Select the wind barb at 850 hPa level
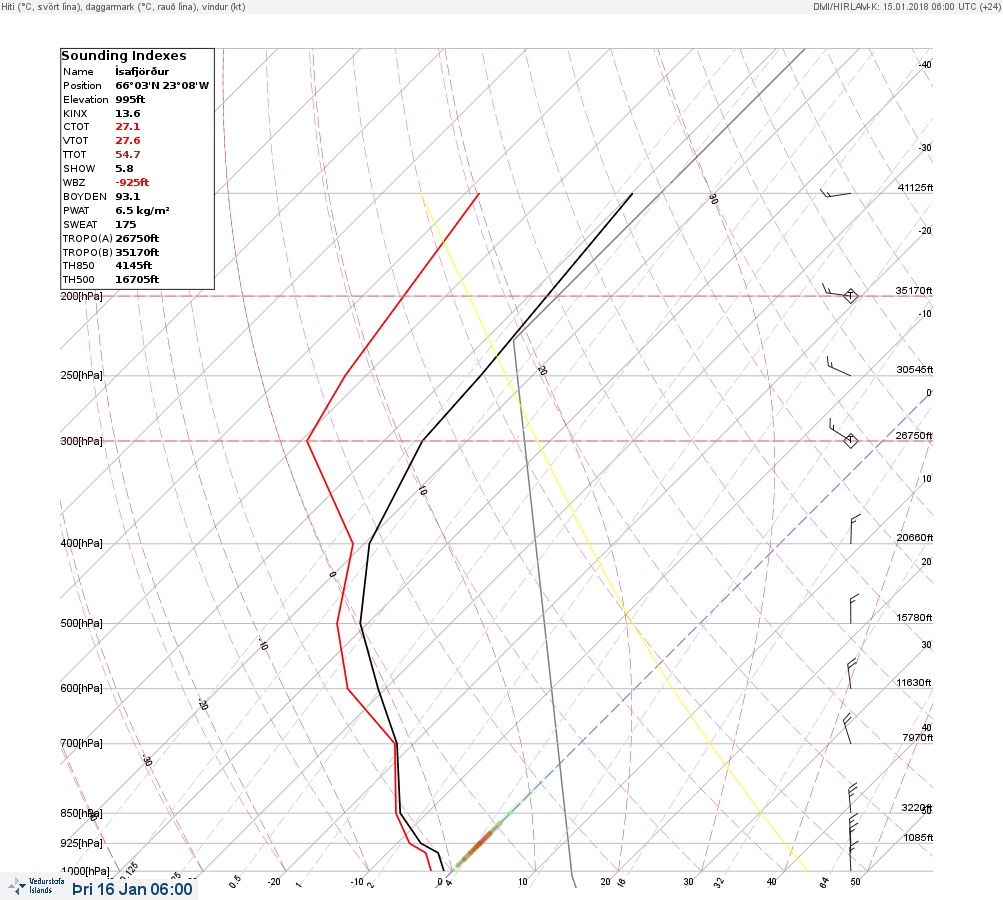Screen dimensions: 1003x900 coord(852,798)
